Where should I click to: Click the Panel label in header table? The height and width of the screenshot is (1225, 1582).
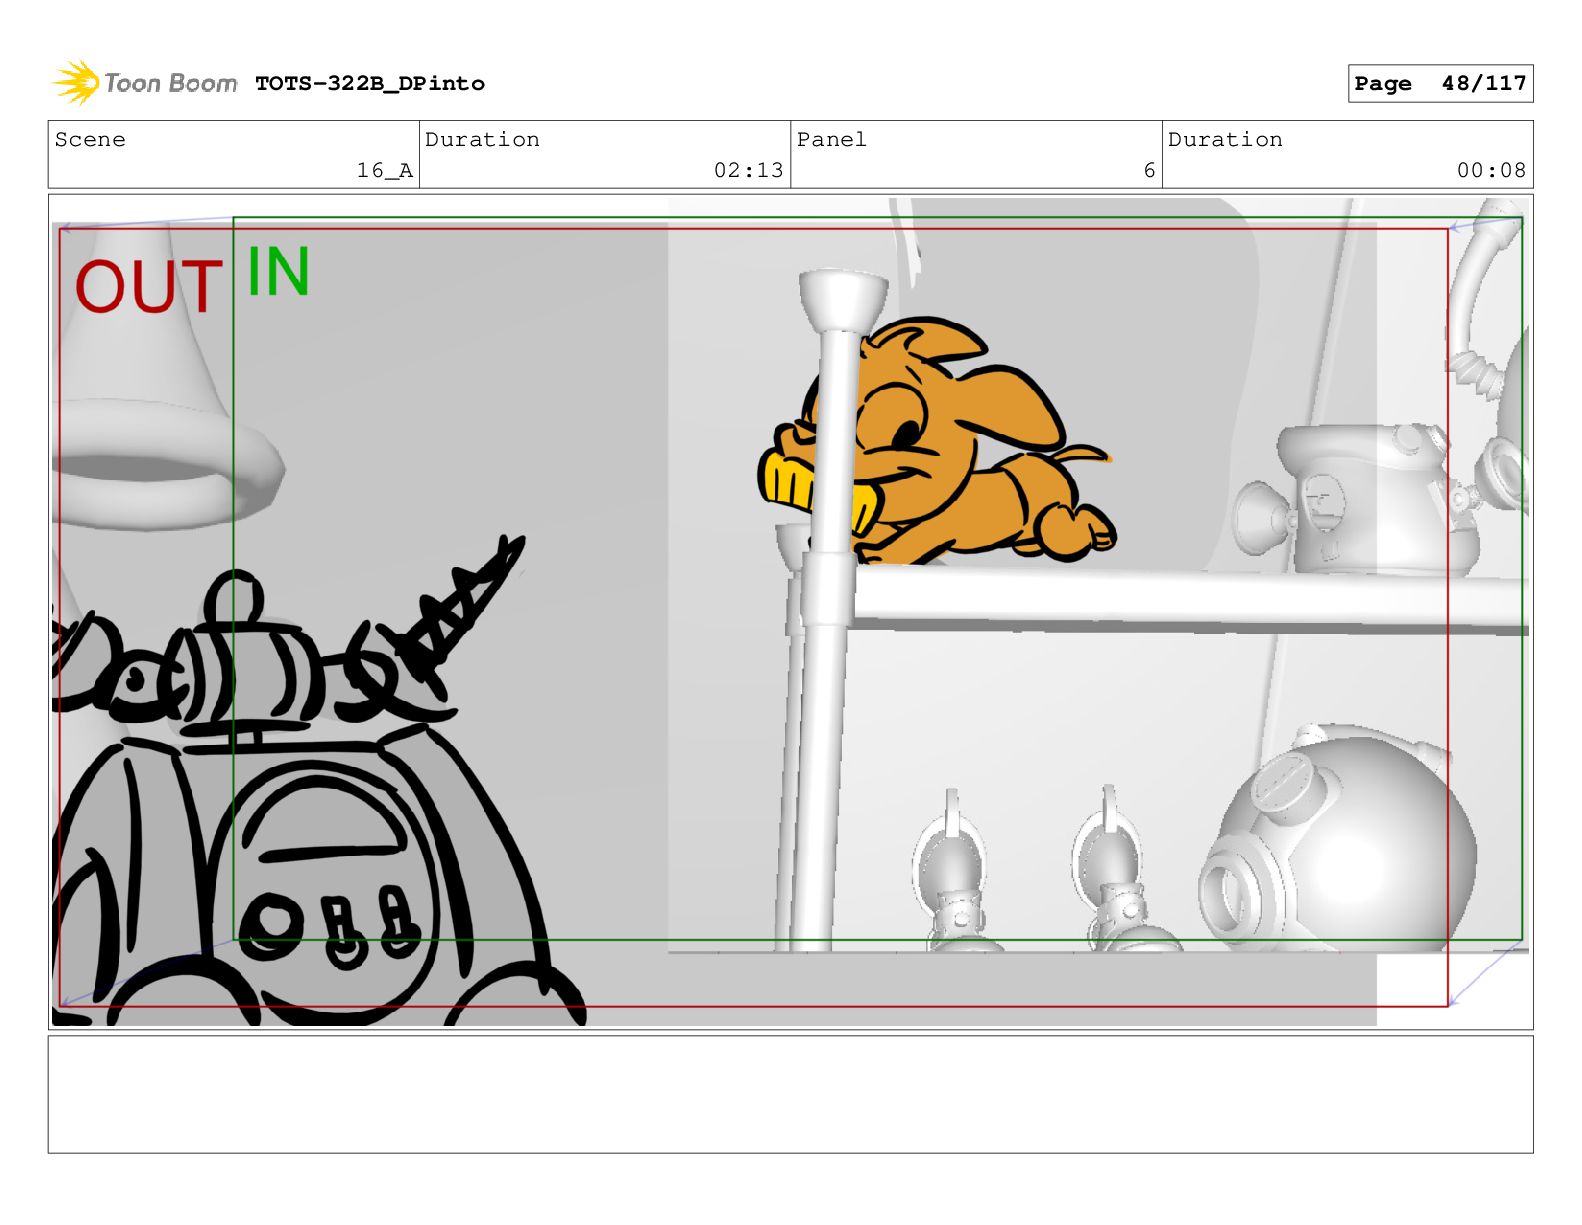coord(832,140)
